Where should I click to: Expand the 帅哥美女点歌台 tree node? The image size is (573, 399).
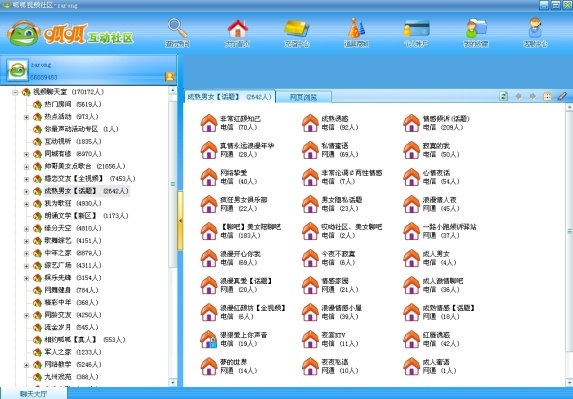(x=26, y=167)
